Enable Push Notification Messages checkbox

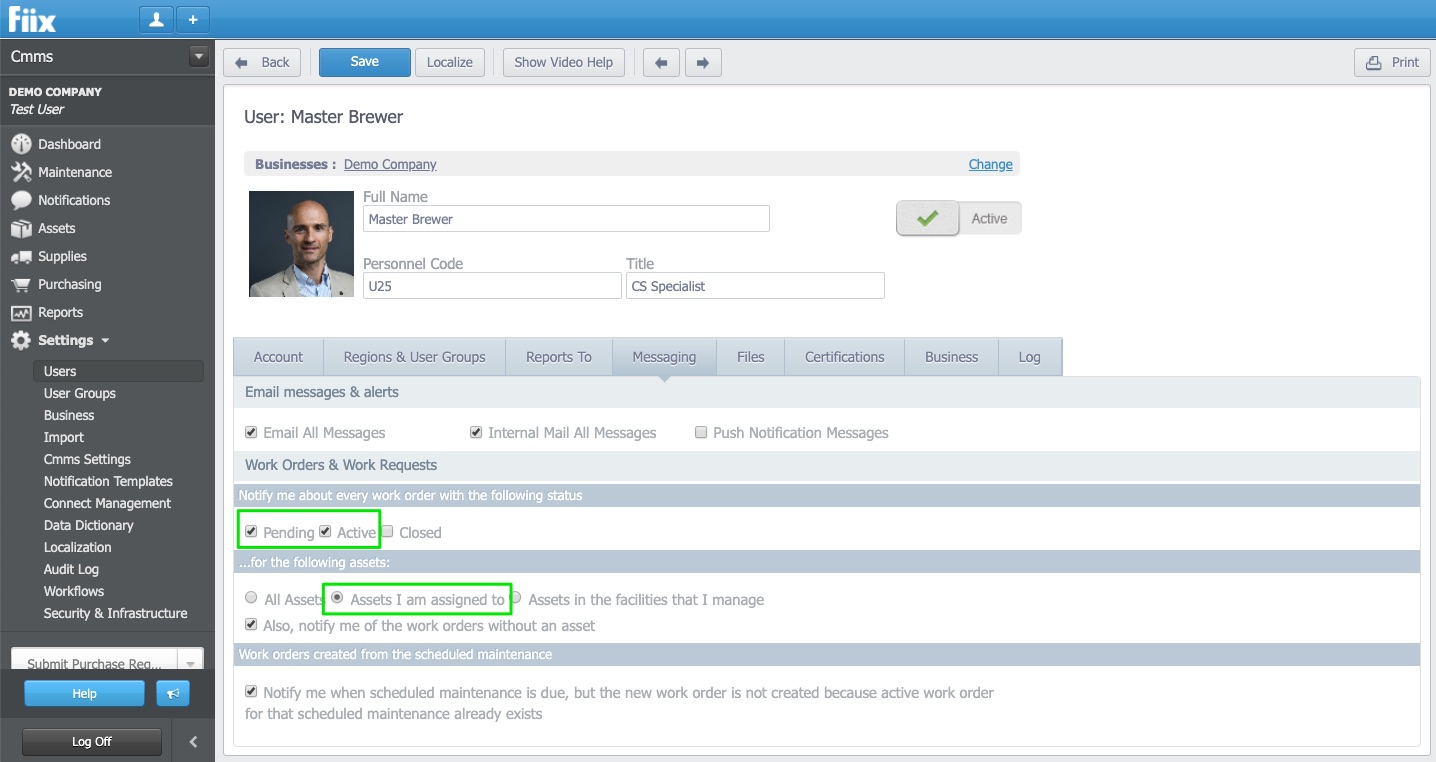tap(702, 433)
